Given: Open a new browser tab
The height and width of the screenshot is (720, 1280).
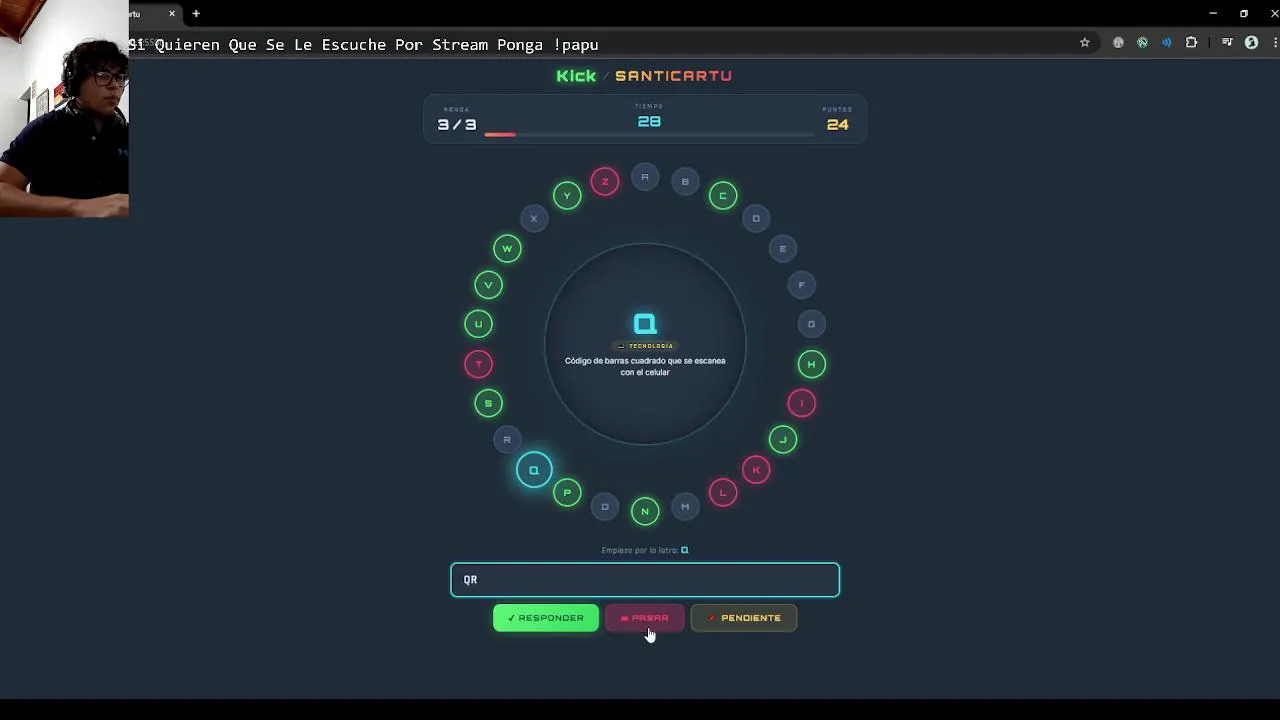Looking at the screenshot, I should click(196, 14).
